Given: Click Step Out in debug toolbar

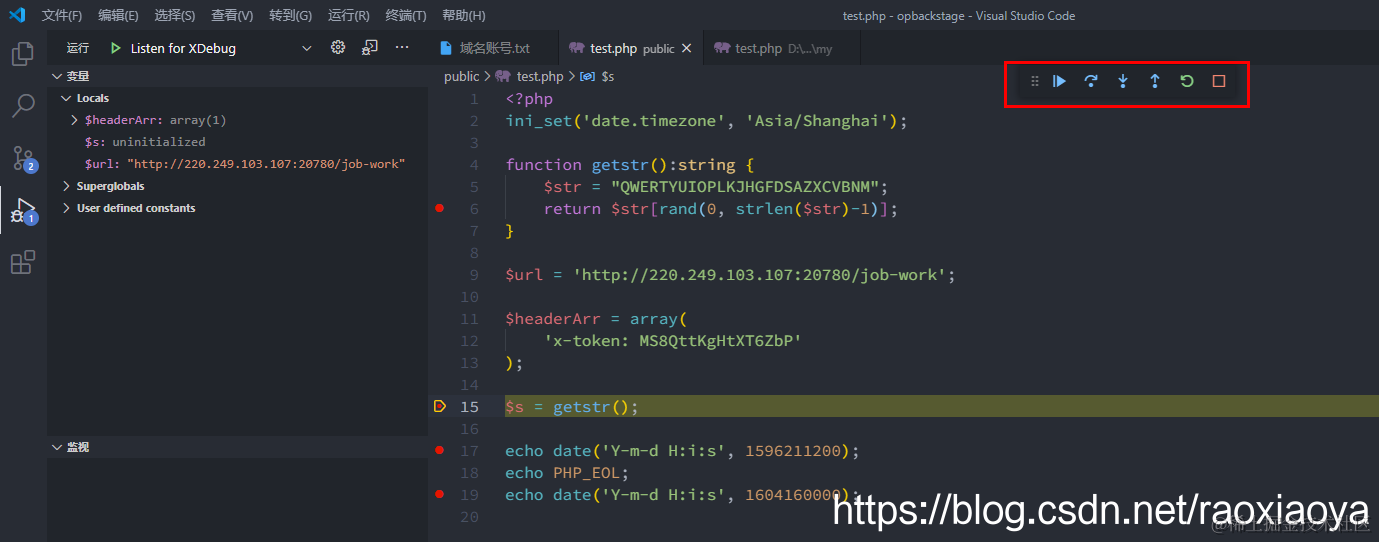Looking at the screenshot, I should 1155,82.
